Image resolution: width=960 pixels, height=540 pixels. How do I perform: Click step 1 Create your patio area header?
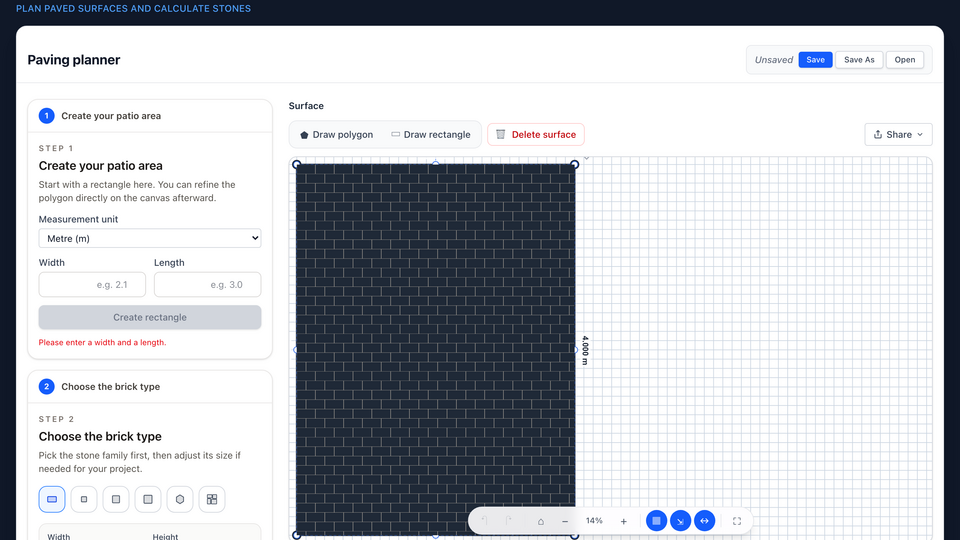tap(150, 116)
